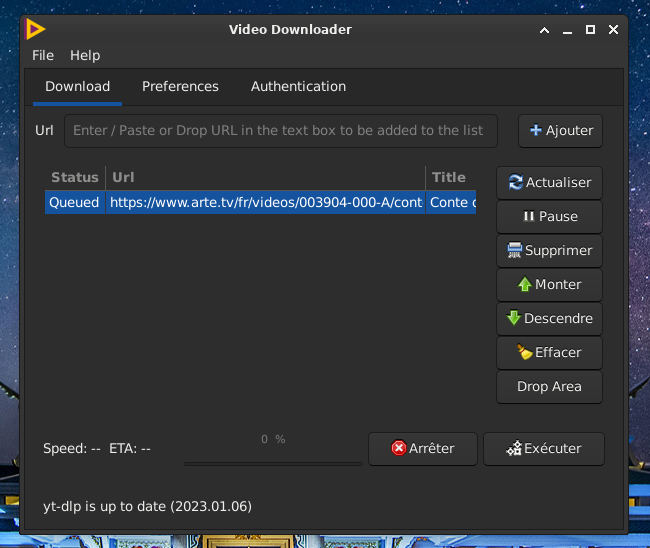Click the green up arrow Monter
The image size is (650, 548).
[x=525, y=285]
